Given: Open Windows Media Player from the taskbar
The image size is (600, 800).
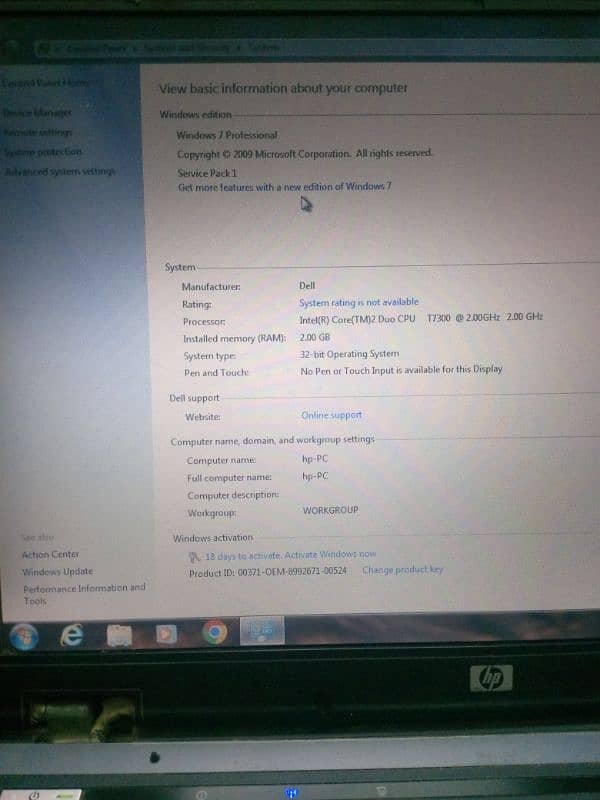Looking at the screenshot, I should point(166,634).
